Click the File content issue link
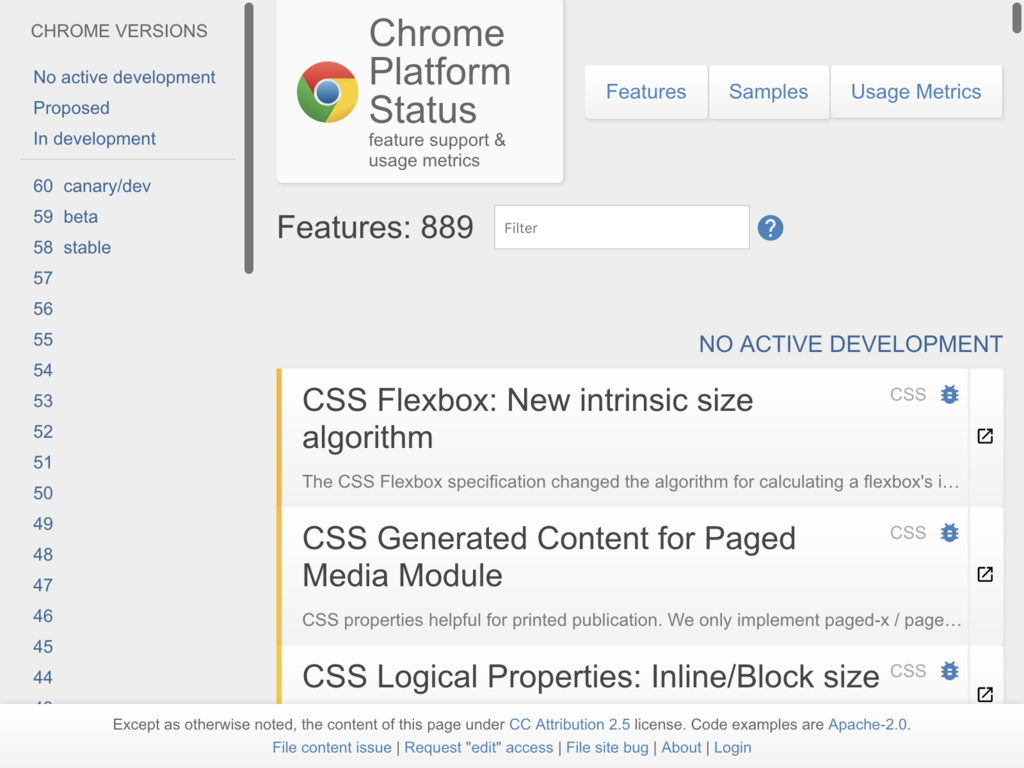Screen dimensions: 1024x768 point(332,747)
